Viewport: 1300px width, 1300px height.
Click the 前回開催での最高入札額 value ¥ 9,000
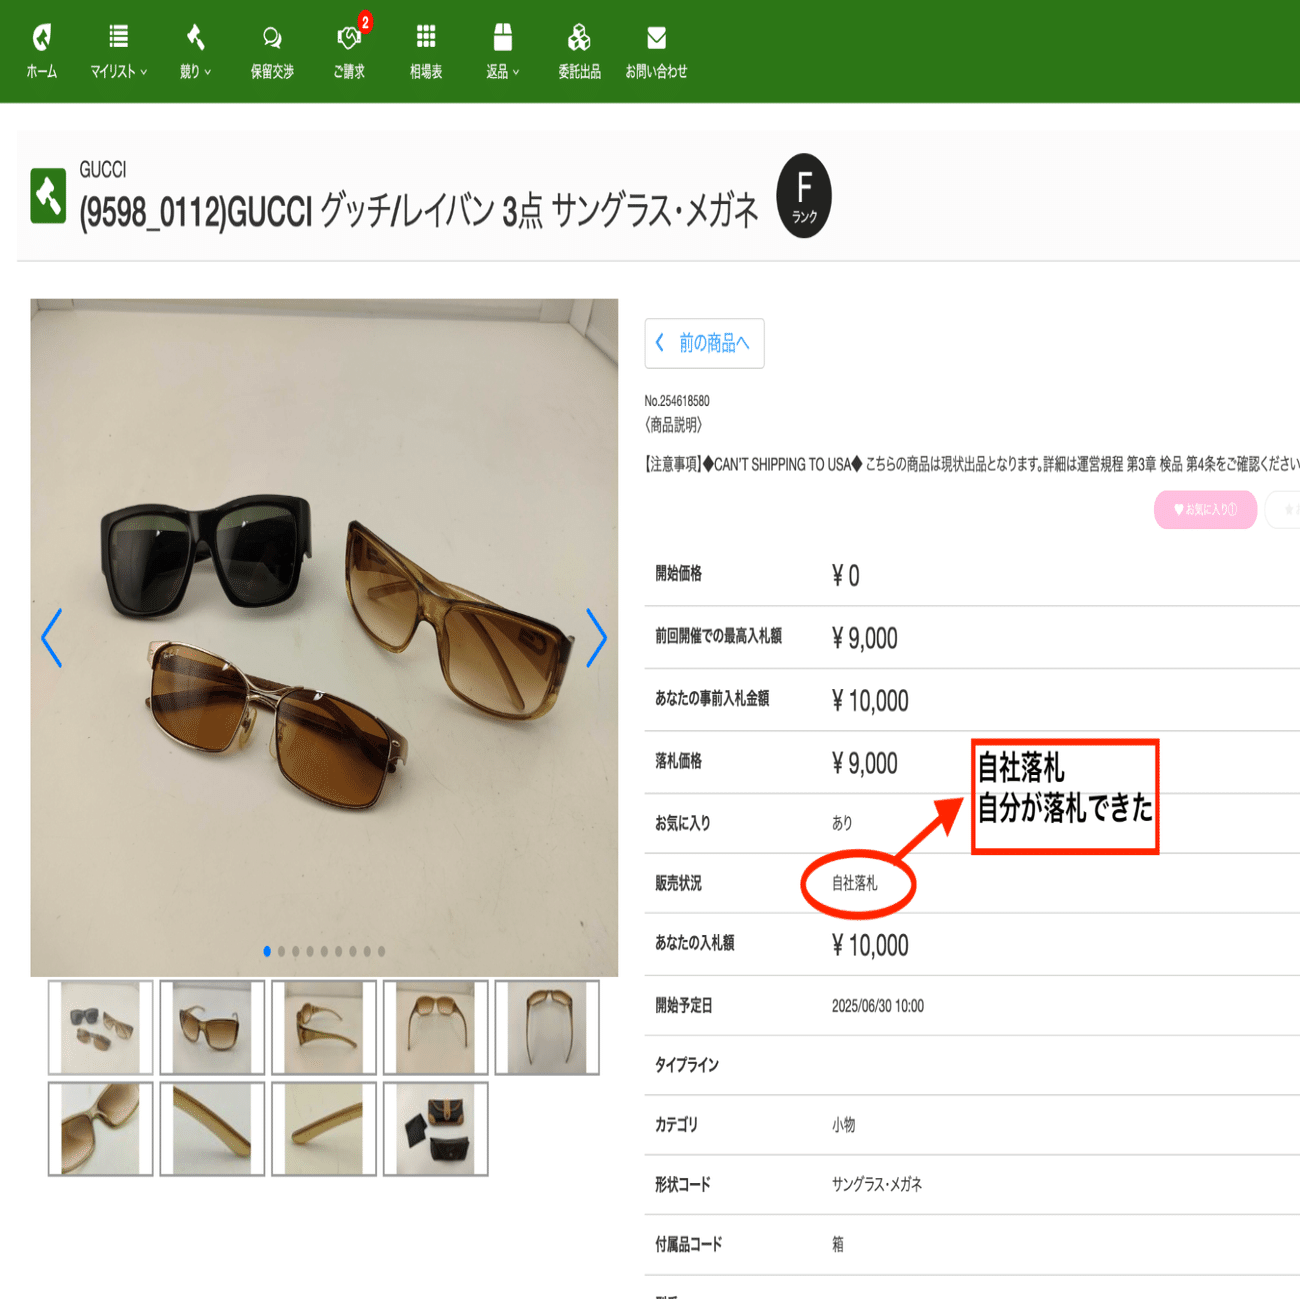pyautogui.click(x=865, y=638)
